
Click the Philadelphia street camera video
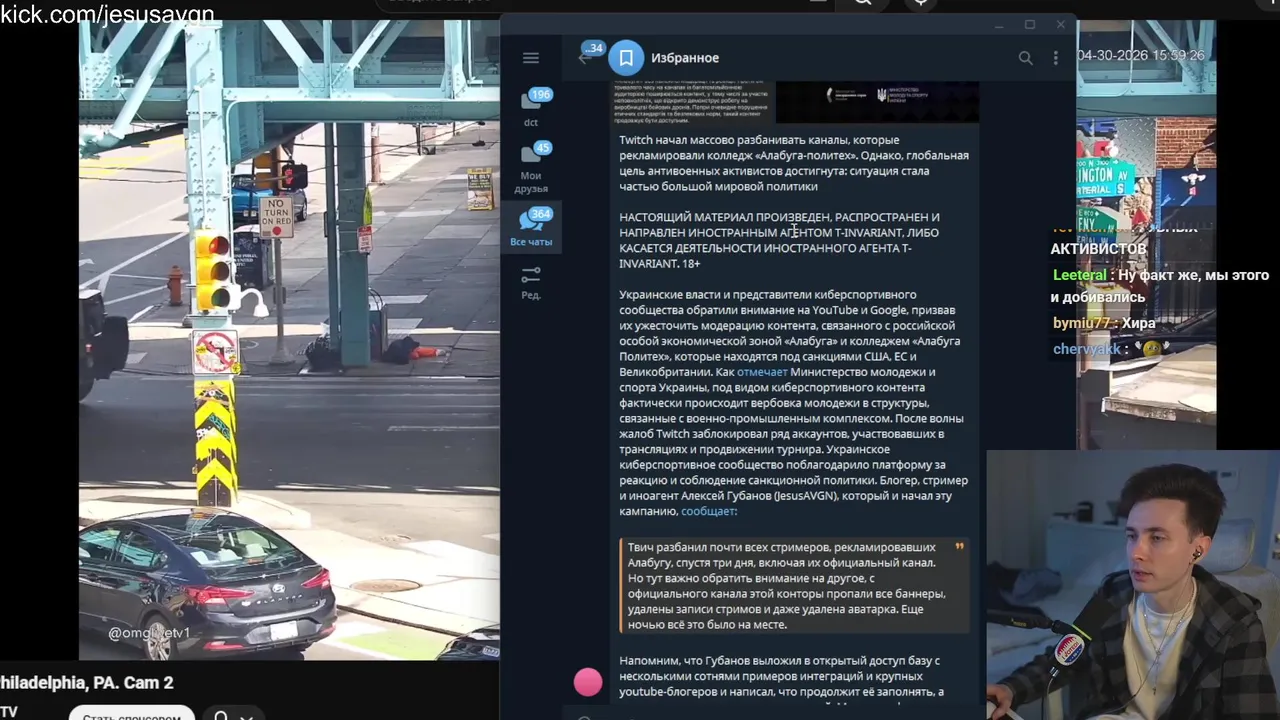coord(290,340)
